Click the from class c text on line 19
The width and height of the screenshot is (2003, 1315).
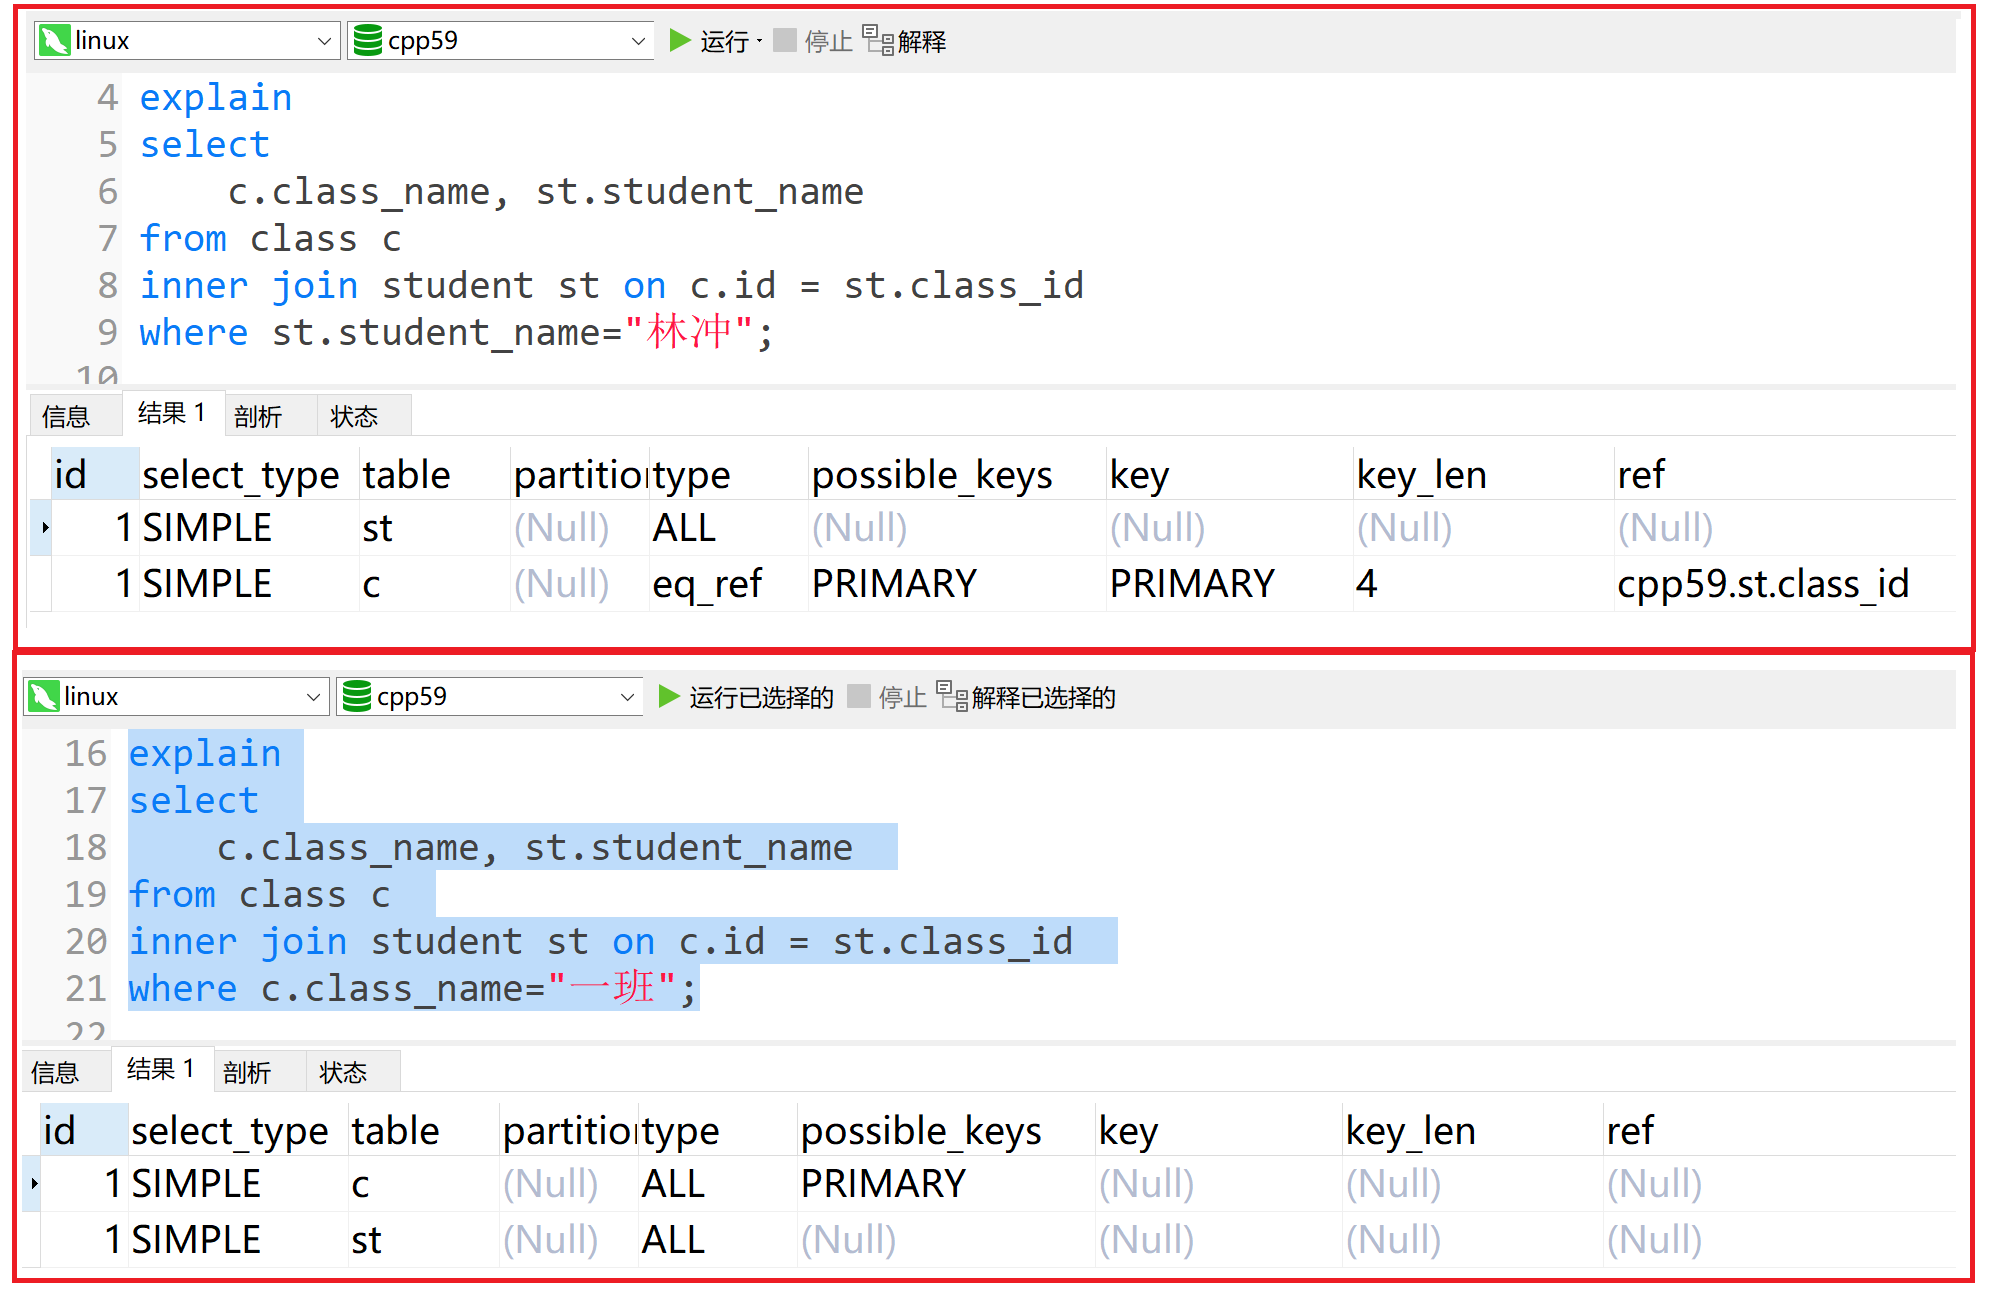pos(260,895)
